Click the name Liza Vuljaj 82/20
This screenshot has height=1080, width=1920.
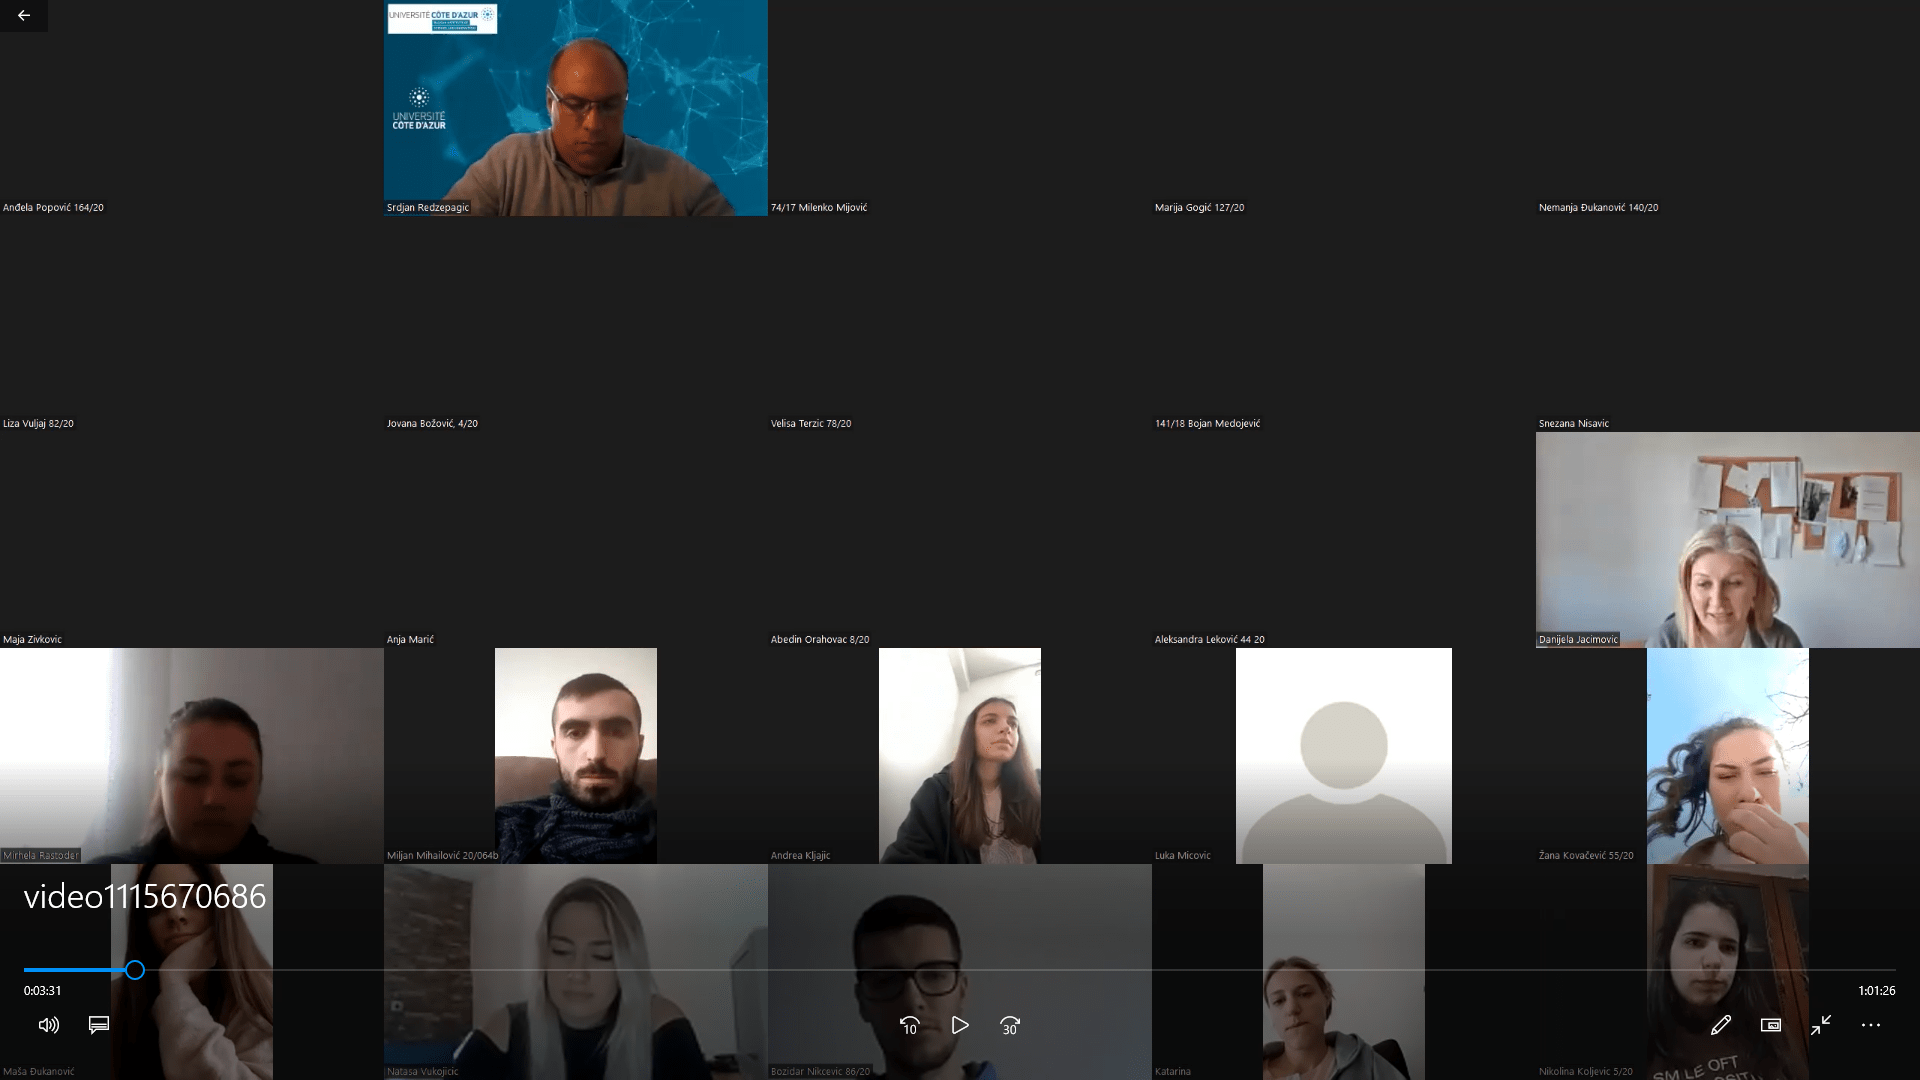pyautogui.click(x=38, y=424)
